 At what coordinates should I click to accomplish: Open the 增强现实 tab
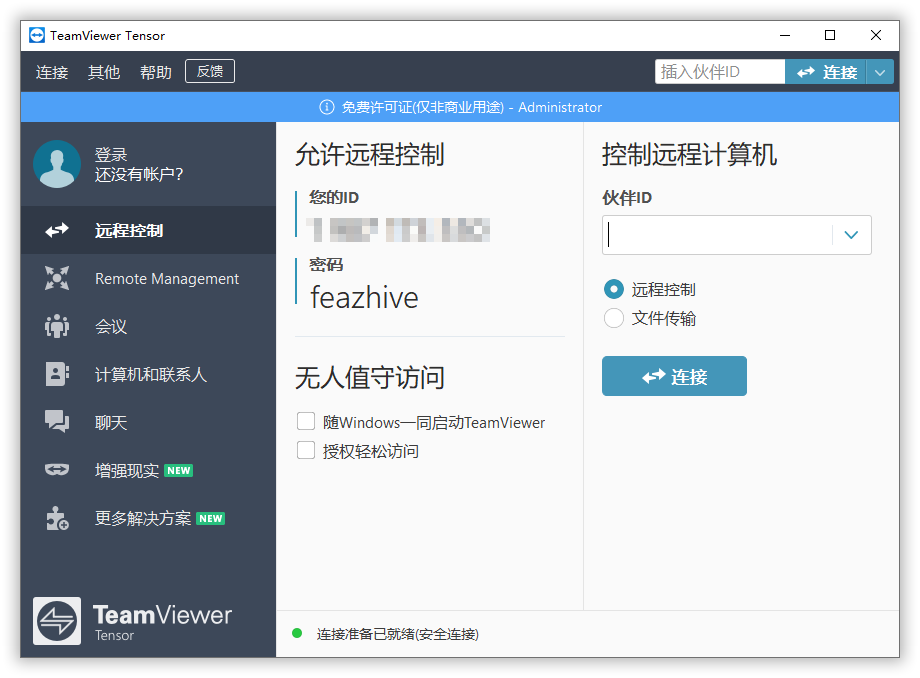point(148,470)
